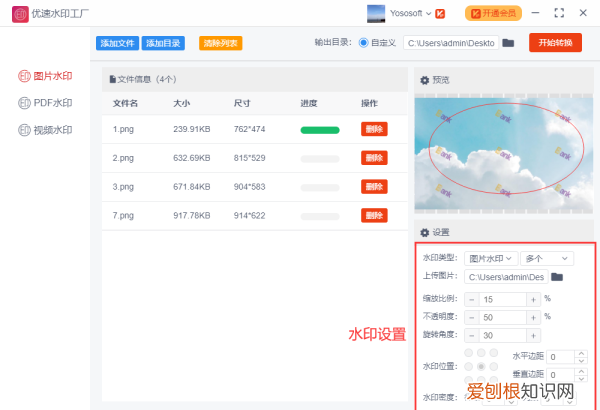Image resolution: width=600 pixels, height=410 pixels.
Task: Switch to 图片水印 in the sidebar
Action: (x=45, y=76)
